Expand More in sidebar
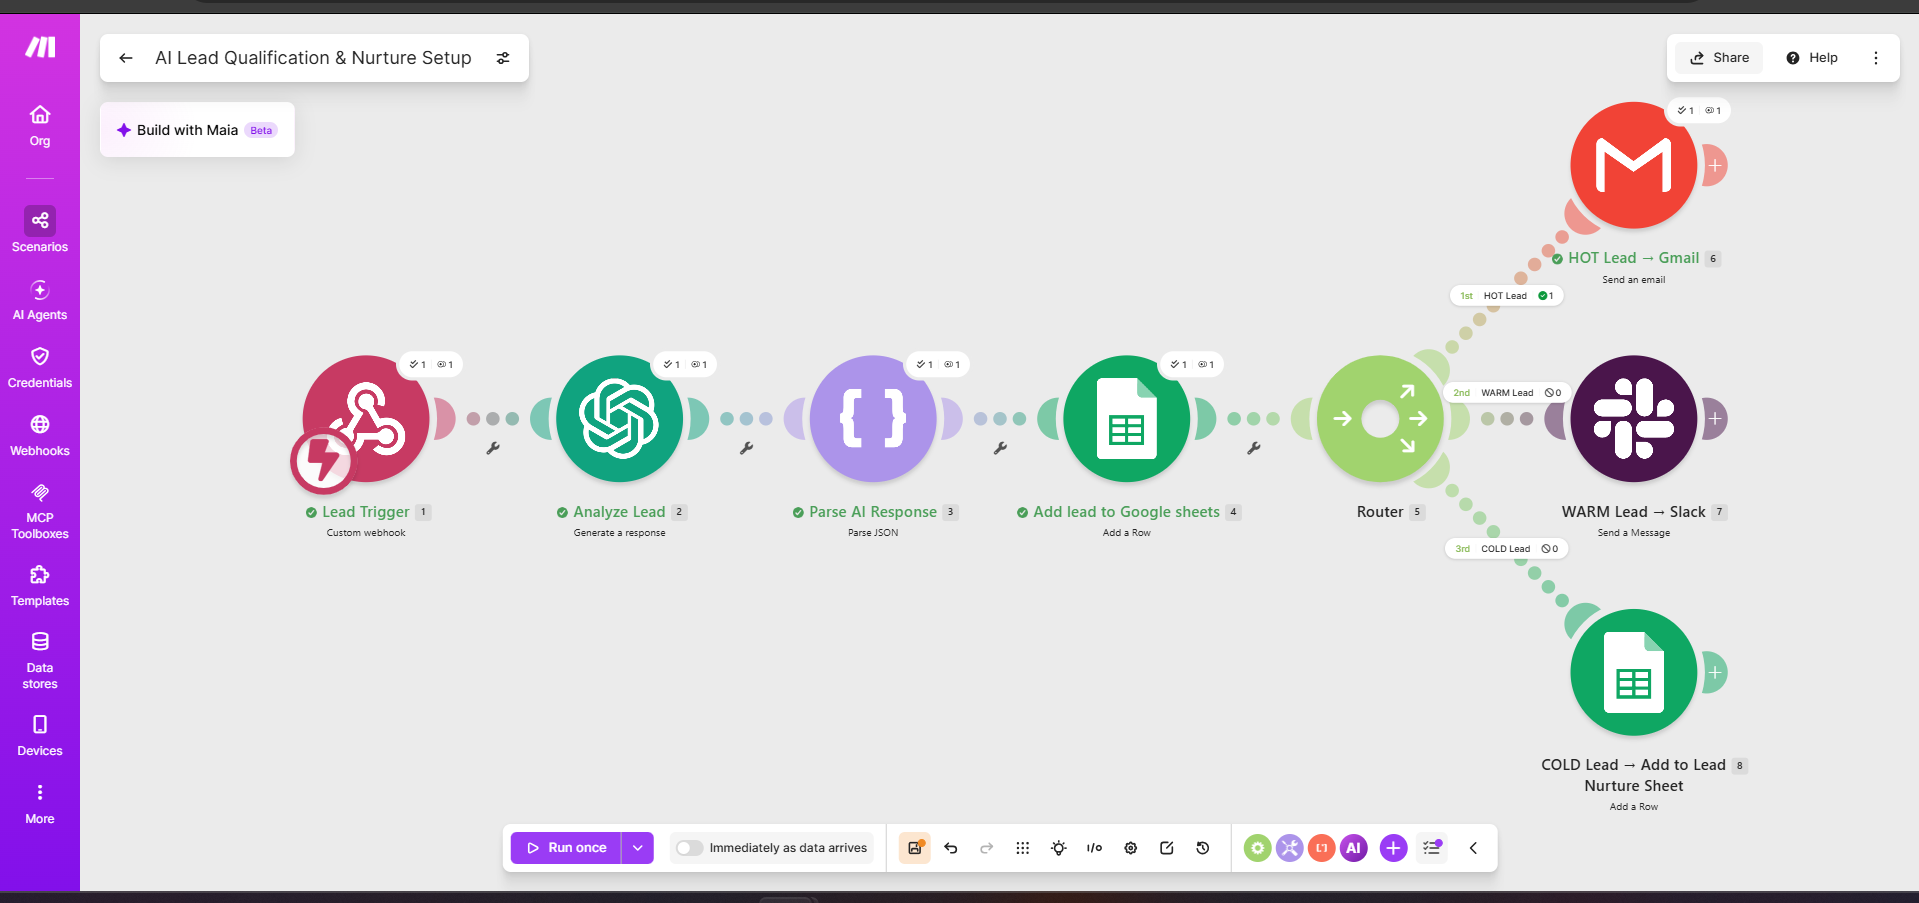 (x=40, y=804)
